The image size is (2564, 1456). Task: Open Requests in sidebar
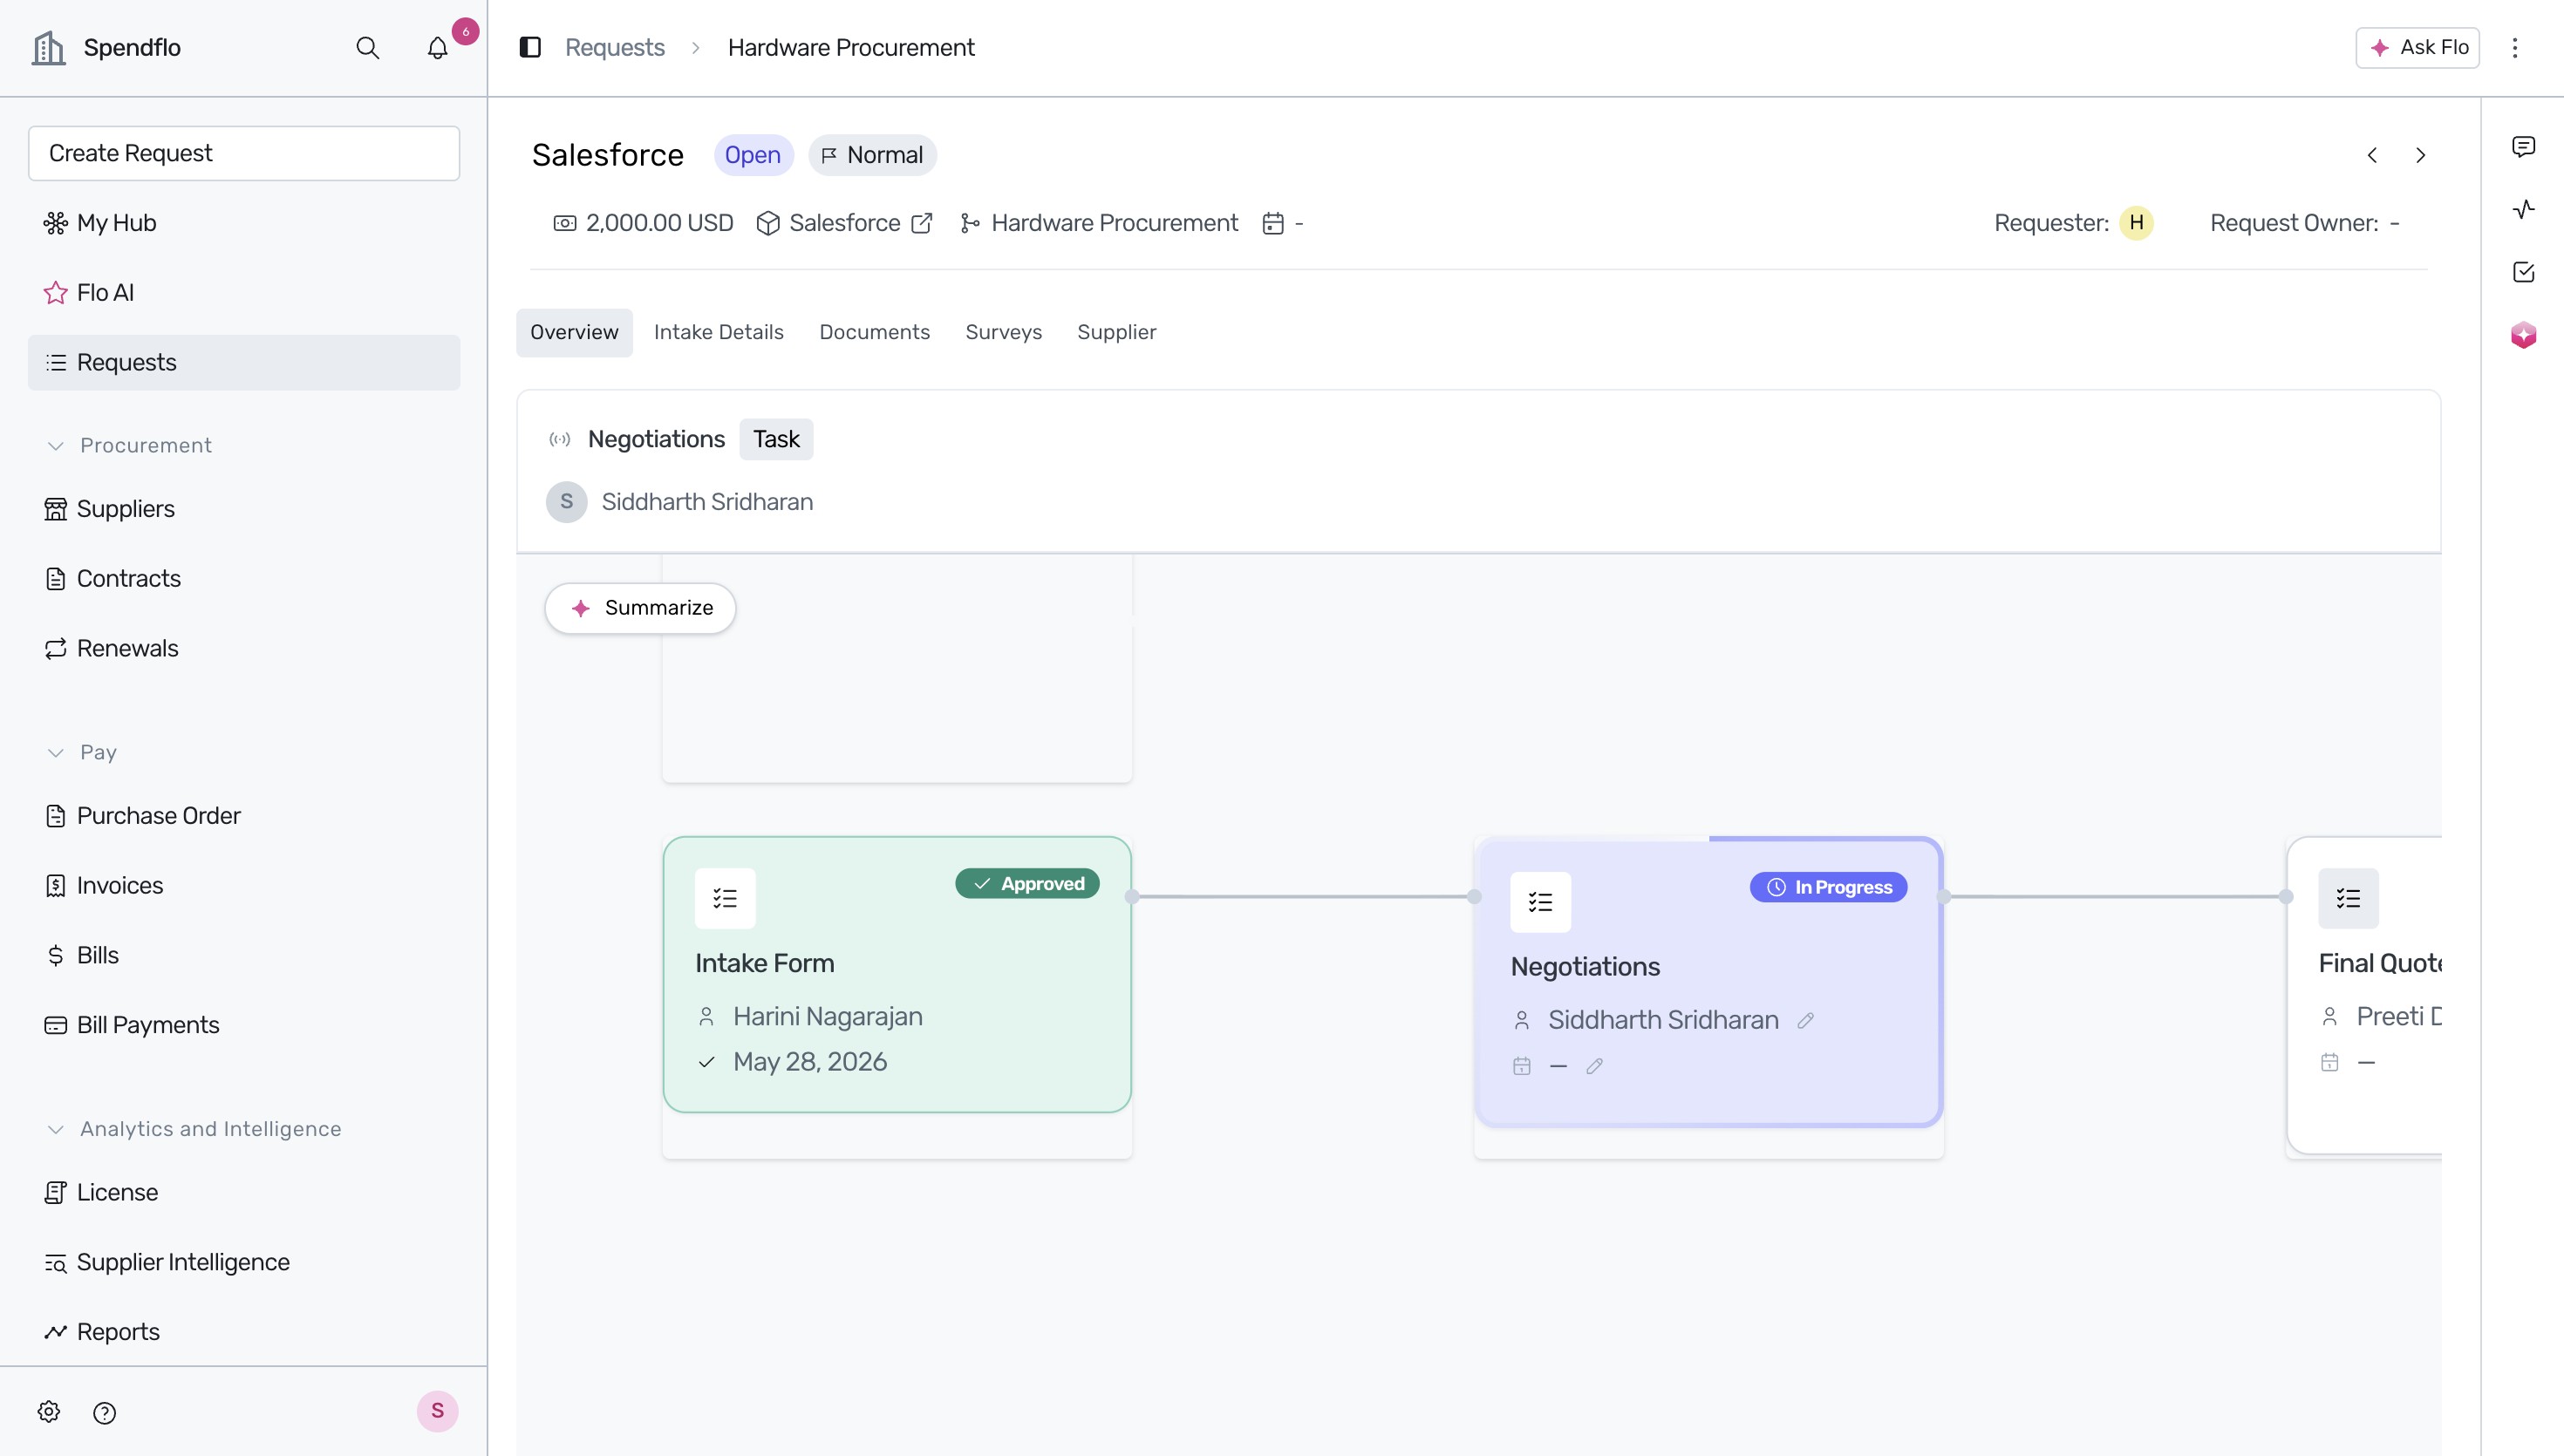pyautogui.click(x=244, y=363)
